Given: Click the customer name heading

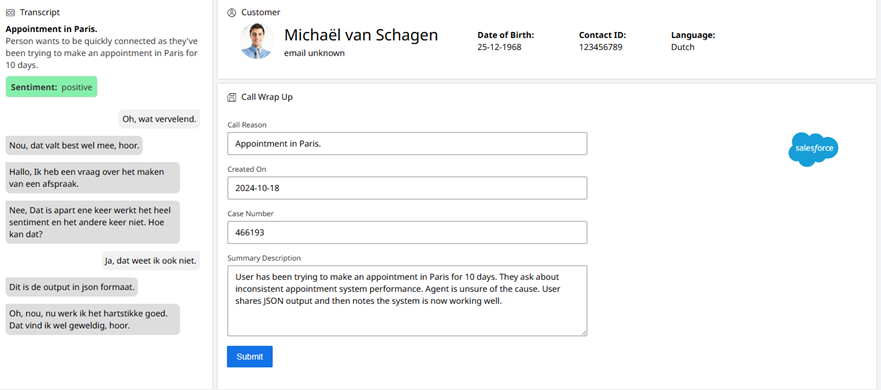Looking at the screenshot, I should click(361, 35).
